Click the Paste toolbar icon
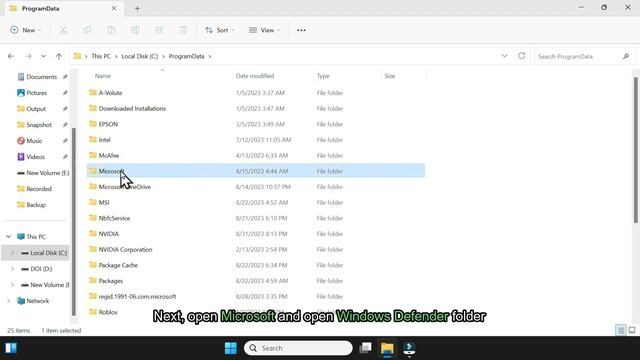This screenshot has height=360, width=640. pos(111,30)
